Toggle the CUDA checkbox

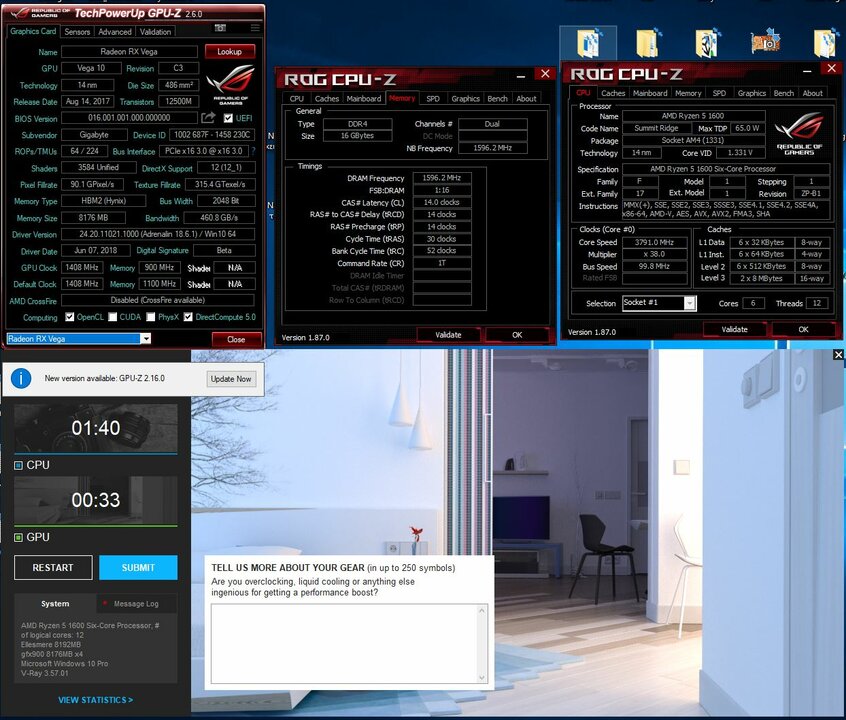tap(112, 317)
